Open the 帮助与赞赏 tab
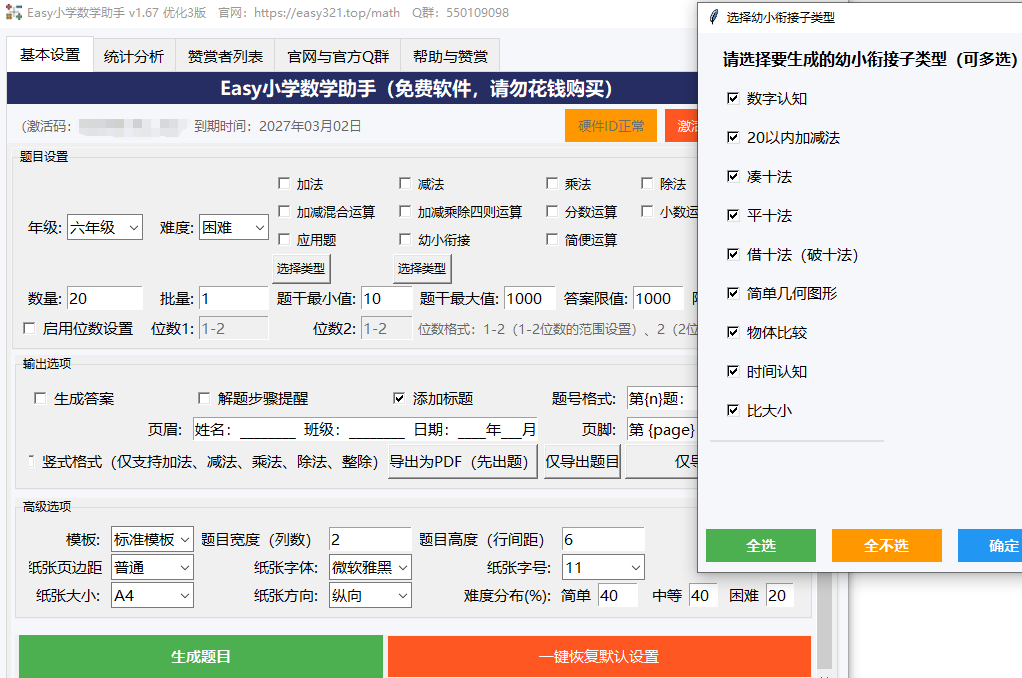 click(x=450, y=57)
